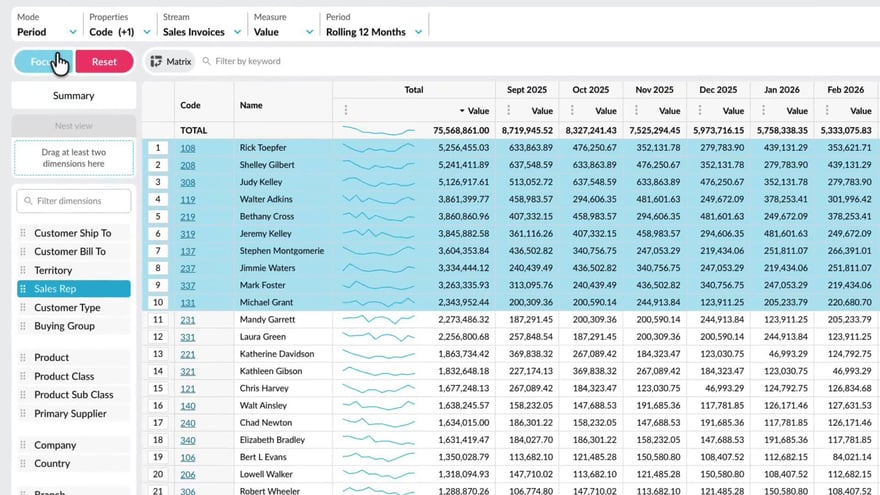880x495 pixels.
Task: Click the Filter by keyword search field
Action: [248, 61]
